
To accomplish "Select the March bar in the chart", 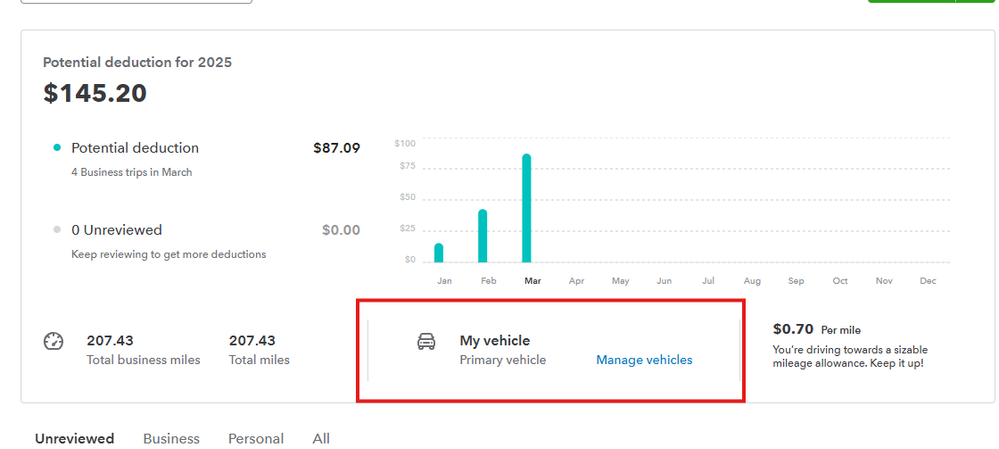I will click(x=527, y=208).
